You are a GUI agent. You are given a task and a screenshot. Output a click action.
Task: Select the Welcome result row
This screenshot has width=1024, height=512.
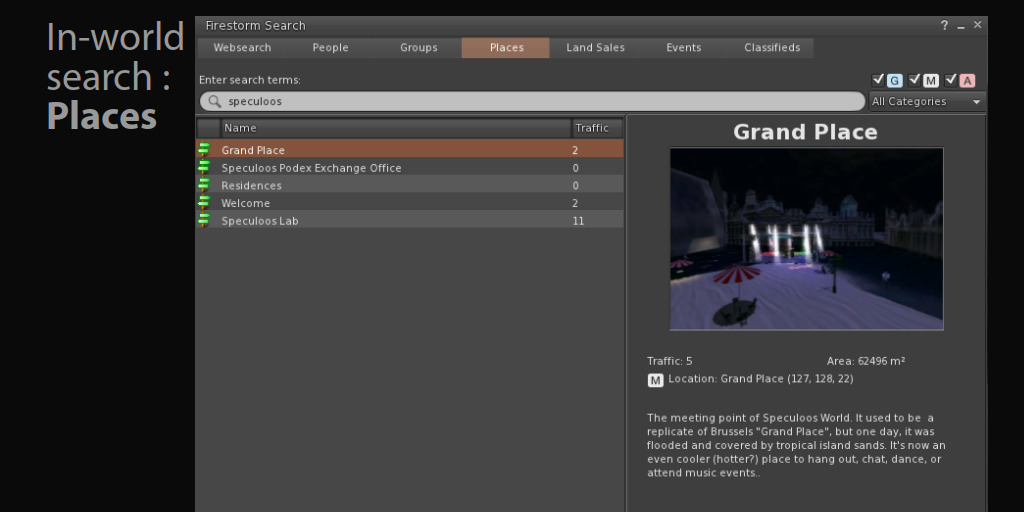pos(410,202)
